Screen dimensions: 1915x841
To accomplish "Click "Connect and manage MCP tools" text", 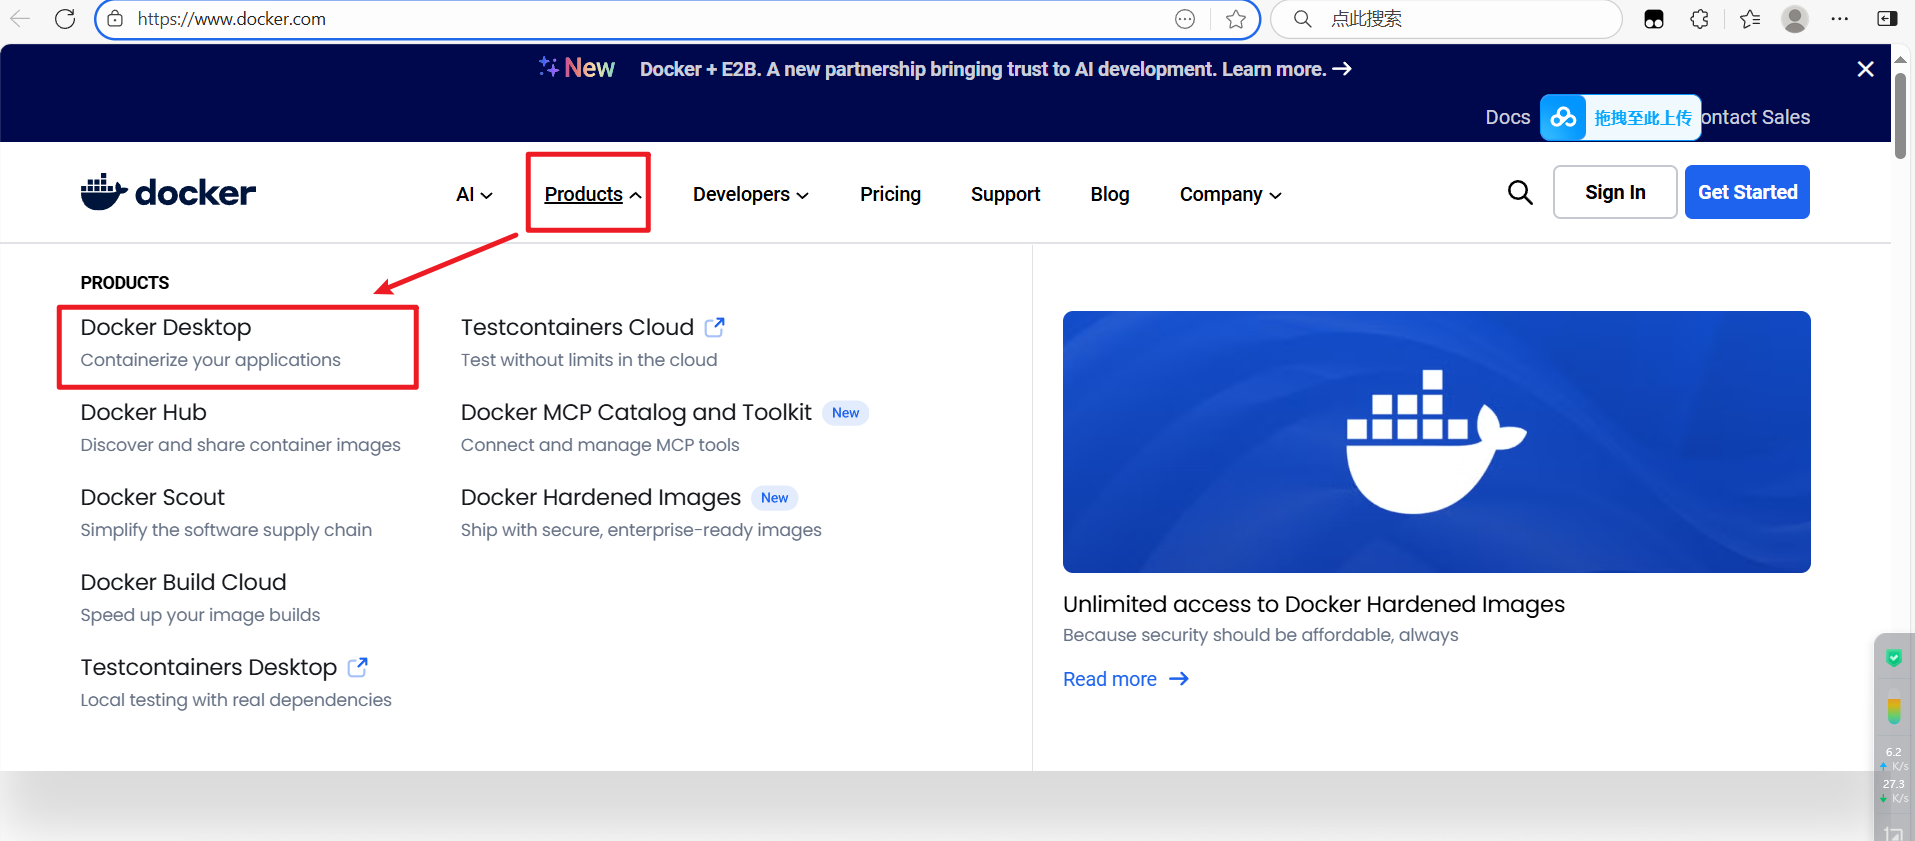I will [x=600, y=445].
